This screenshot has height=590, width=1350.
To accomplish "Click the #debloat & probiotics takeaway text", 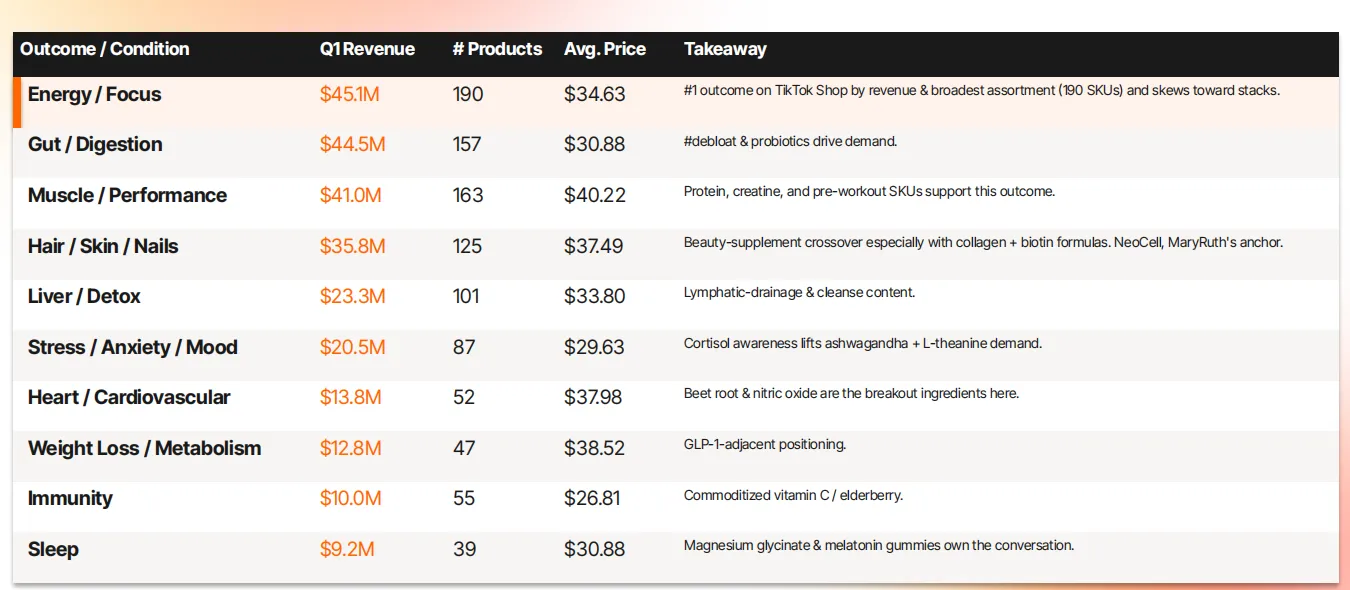I will coord(790,141).
